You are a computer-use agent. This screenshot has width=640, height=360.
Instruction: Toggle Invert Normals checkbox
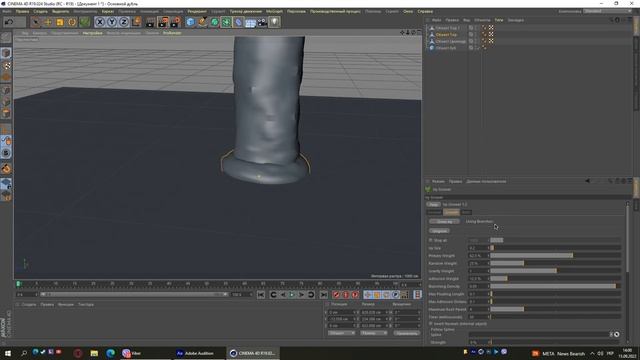coord(431,324)
